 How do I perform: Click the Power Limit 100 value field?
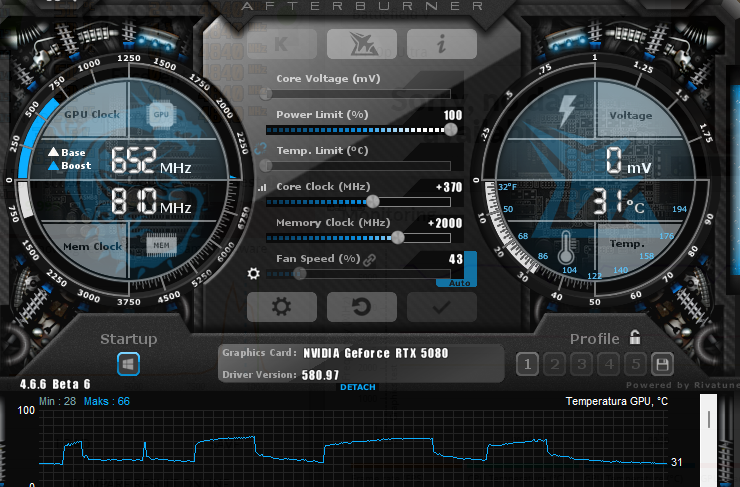(x=453, y=115)
